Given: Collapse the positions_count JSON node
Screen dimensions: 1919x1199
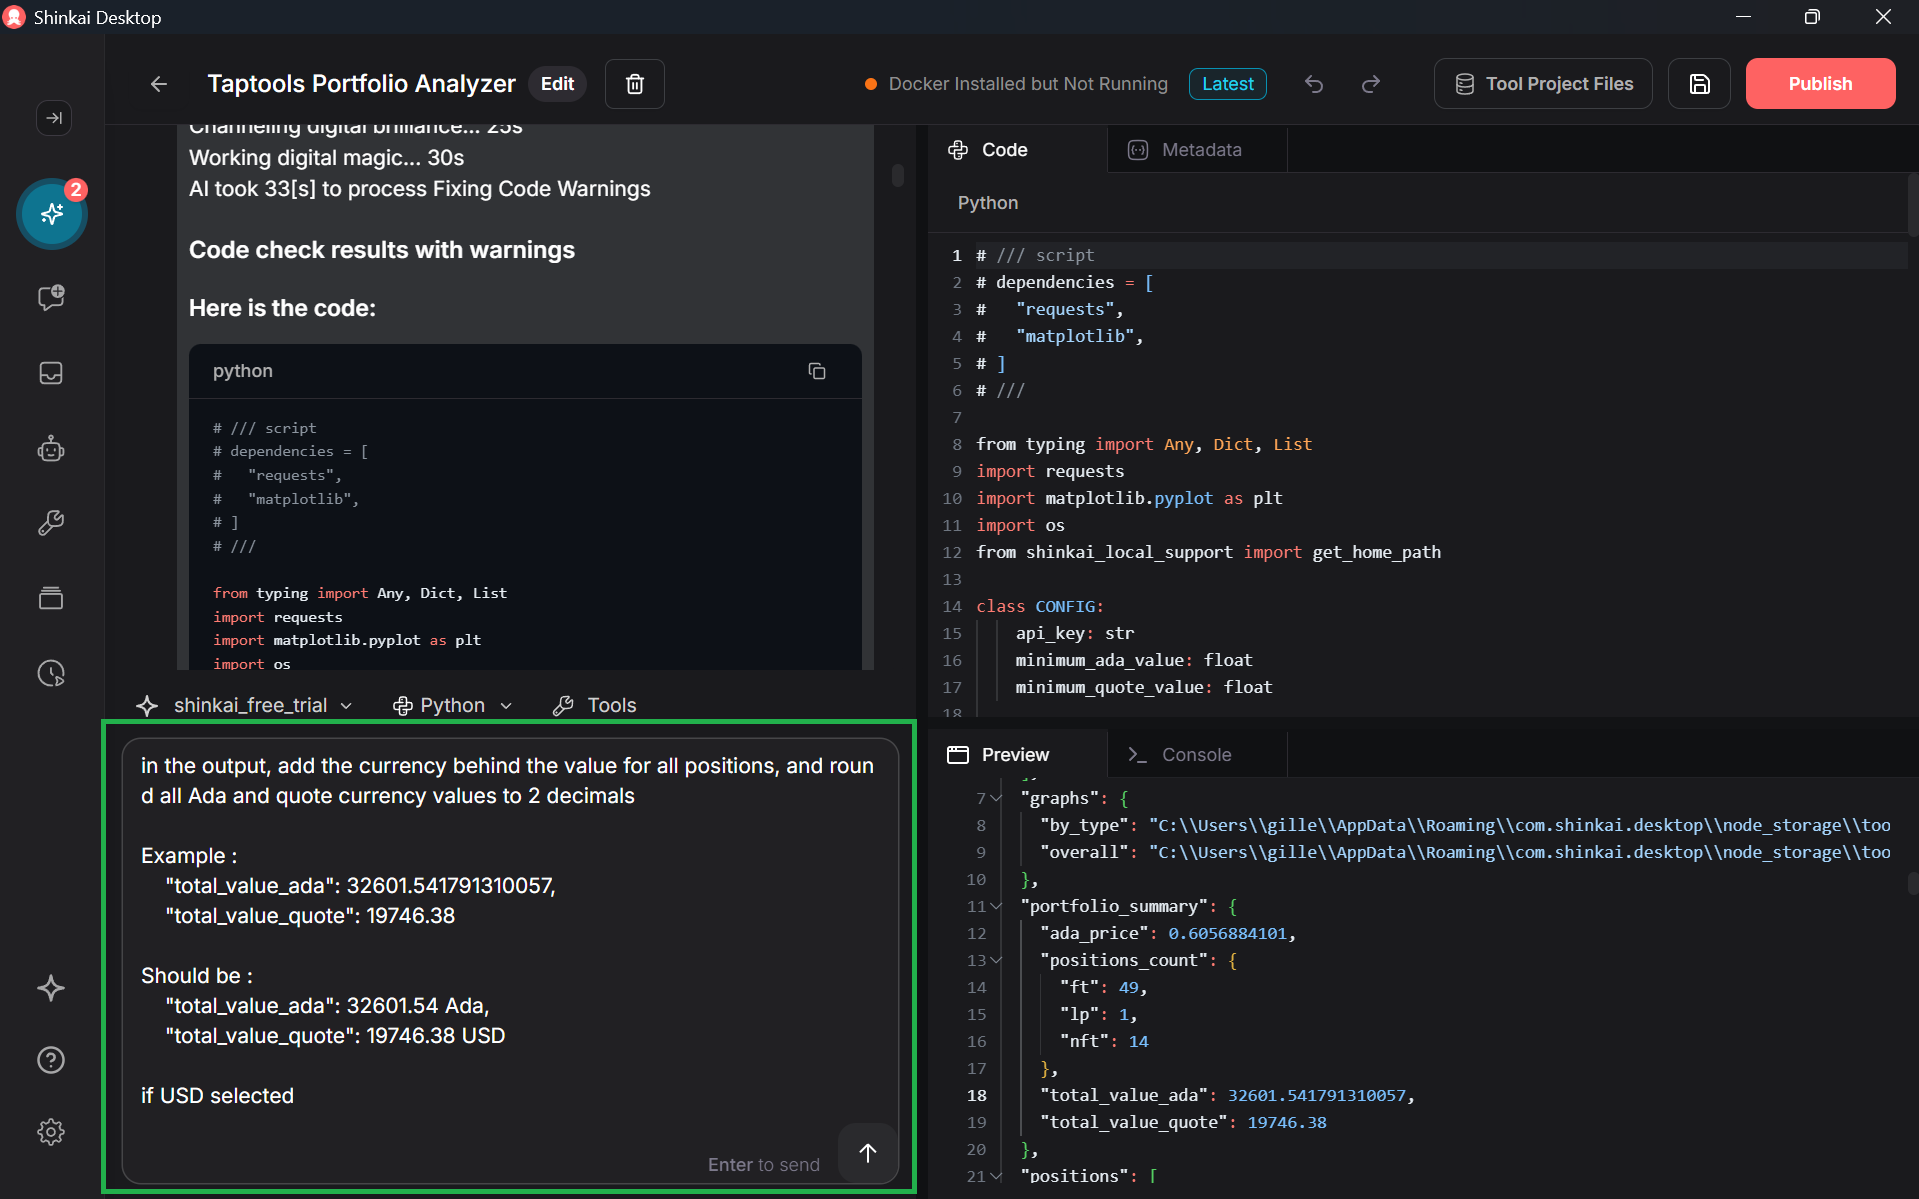Looking at the screenshot, I should (996, 960).
